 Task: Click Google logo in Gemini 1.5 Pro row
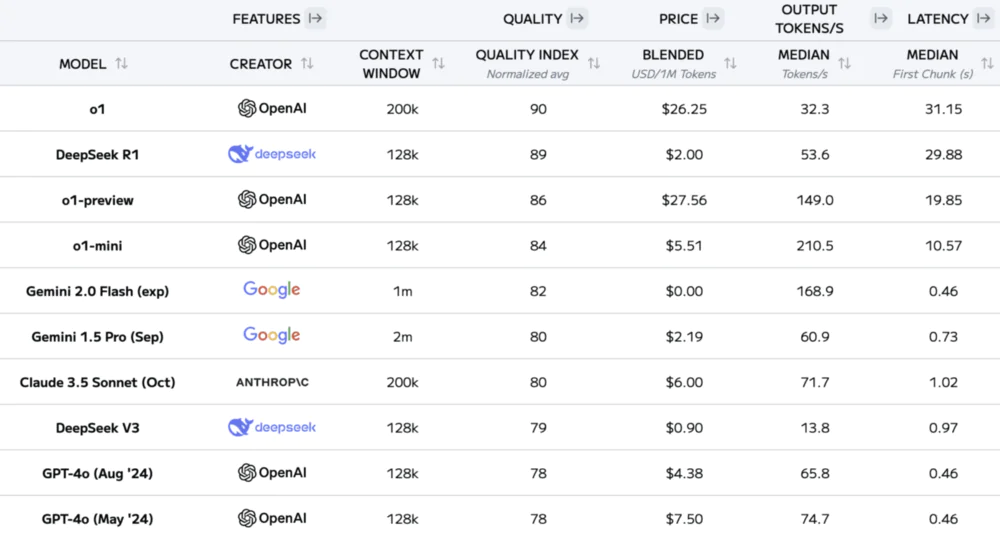[x=272, y=335]
